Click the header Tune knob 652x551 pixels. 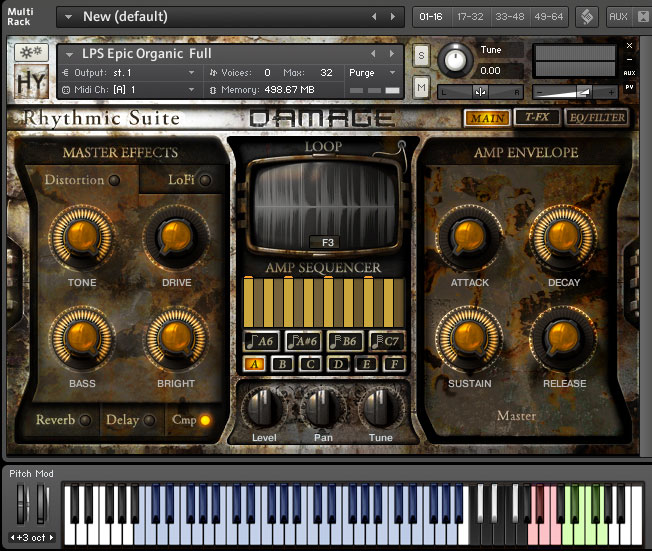(x=455, y=60)
